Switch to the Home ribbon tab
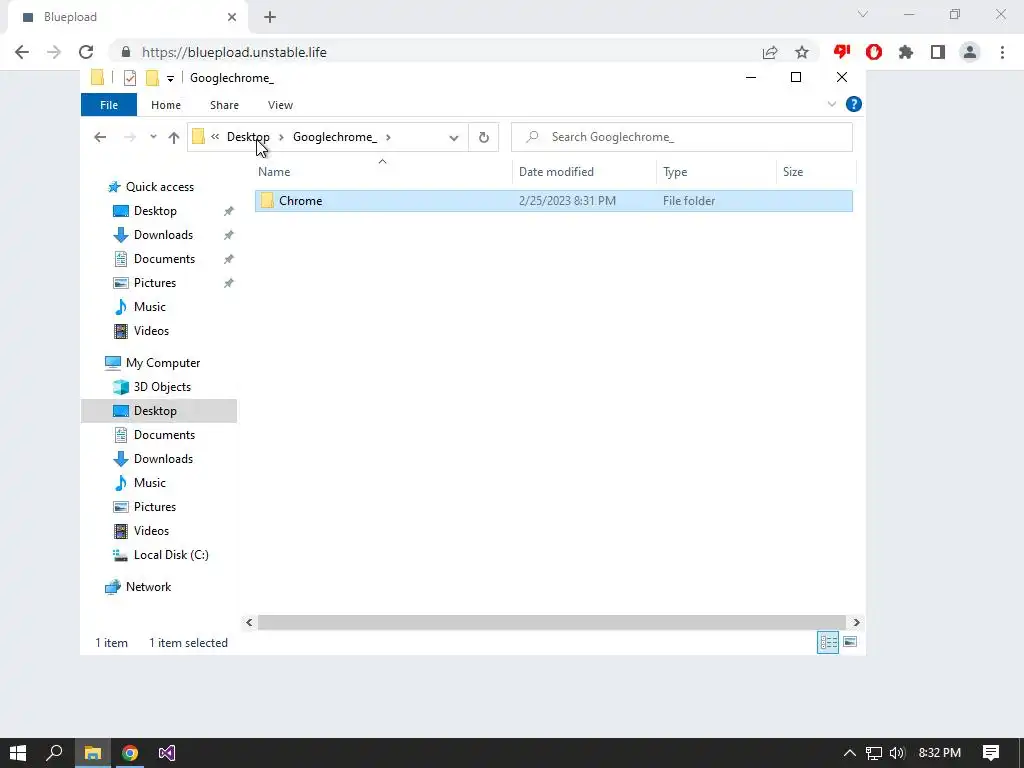Image resolution: width=1024 pixels, height=768 pixels. tap(166, 104)
